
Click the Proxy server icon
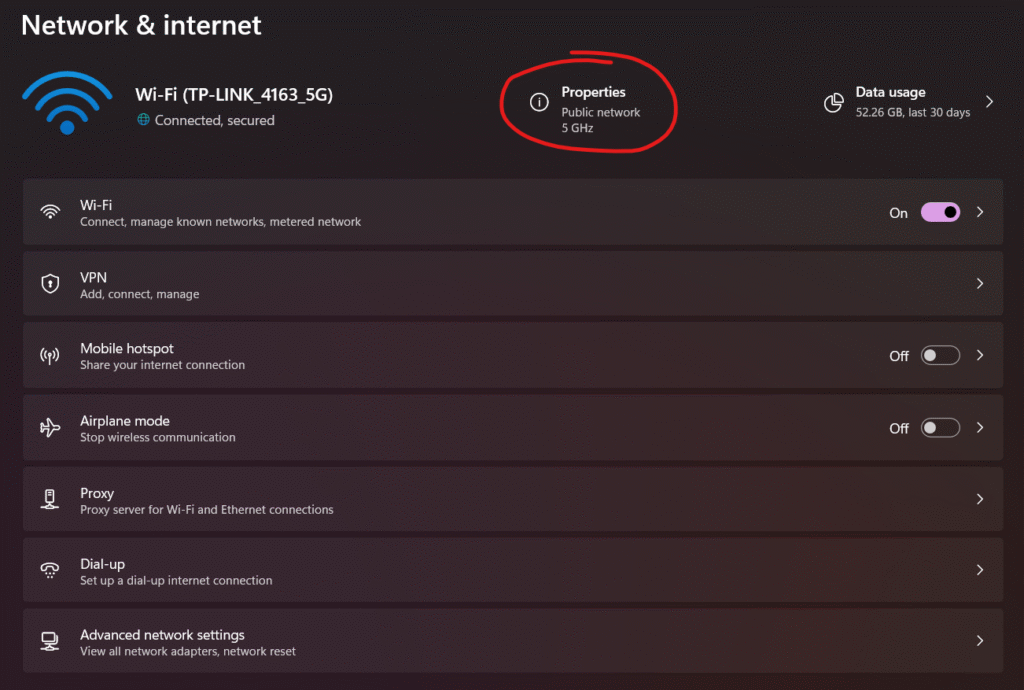click(x=50, y=500)
